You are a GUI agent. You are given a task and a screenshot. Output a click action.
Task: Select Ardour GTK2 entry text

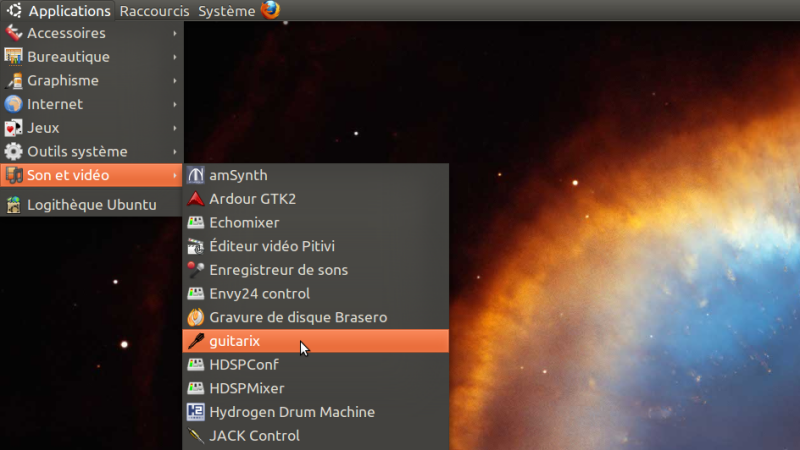tap(253, 199)
